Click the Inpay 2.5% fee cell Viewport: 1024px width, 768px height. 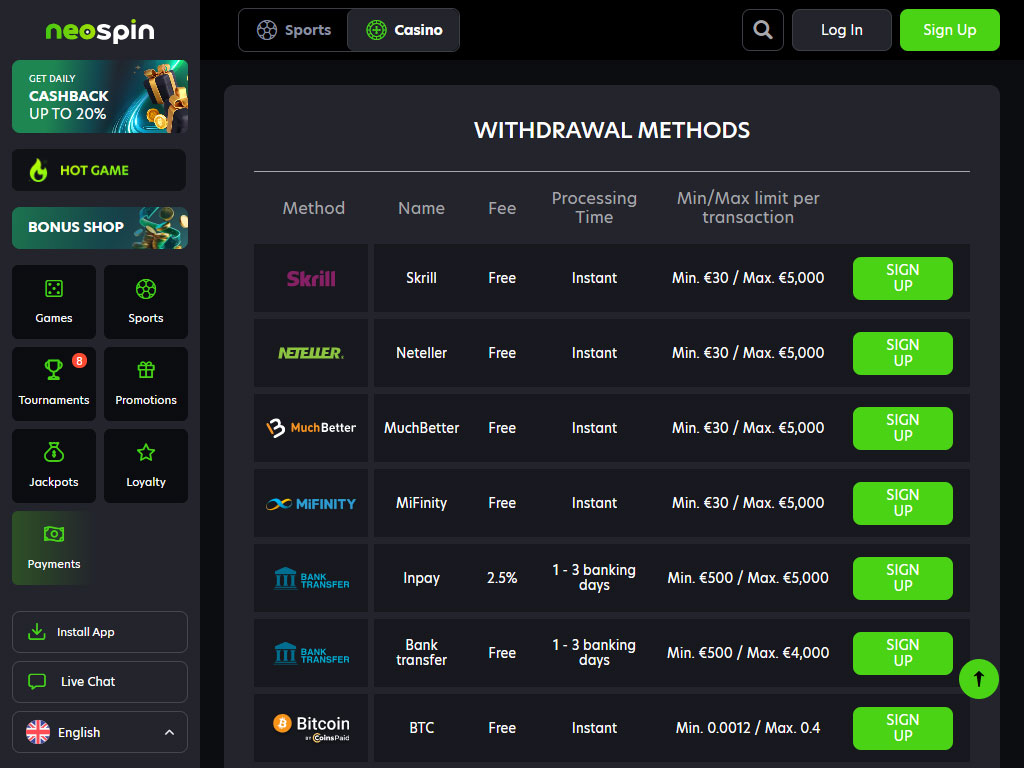tap(502, 578)
